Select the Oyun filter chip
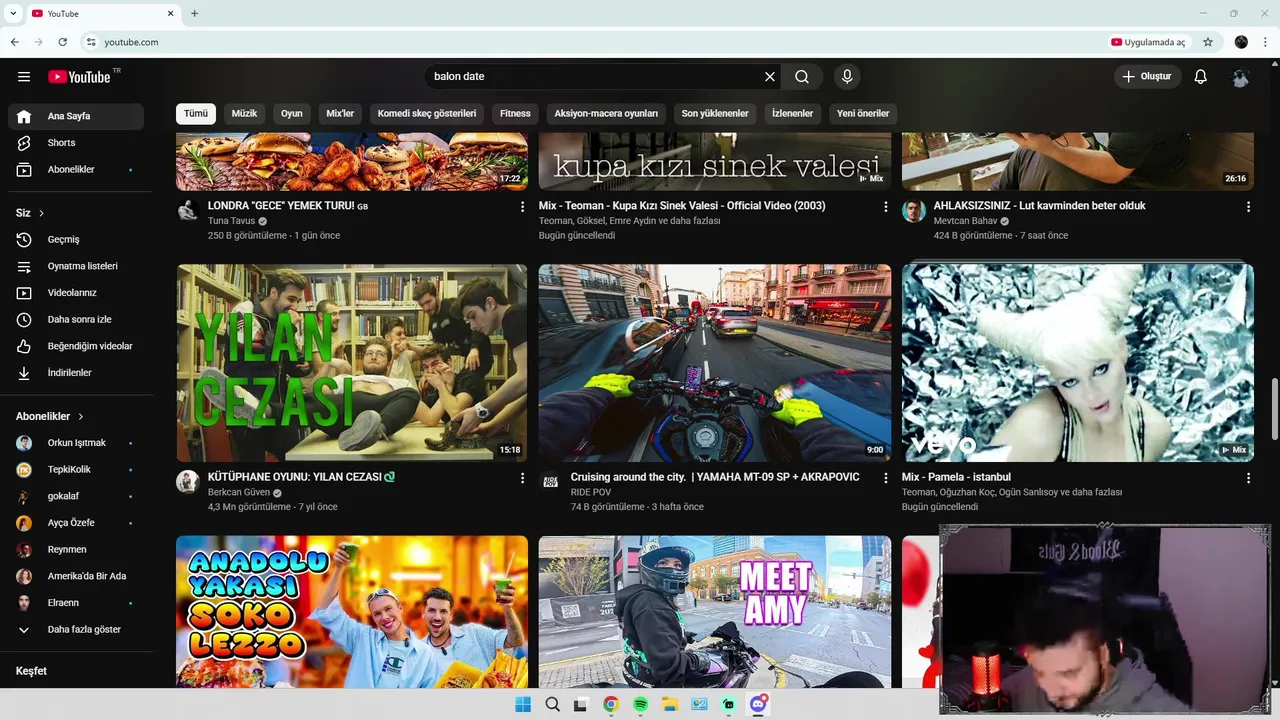This screenshot has height=720, width=1280. click(291, 113)
